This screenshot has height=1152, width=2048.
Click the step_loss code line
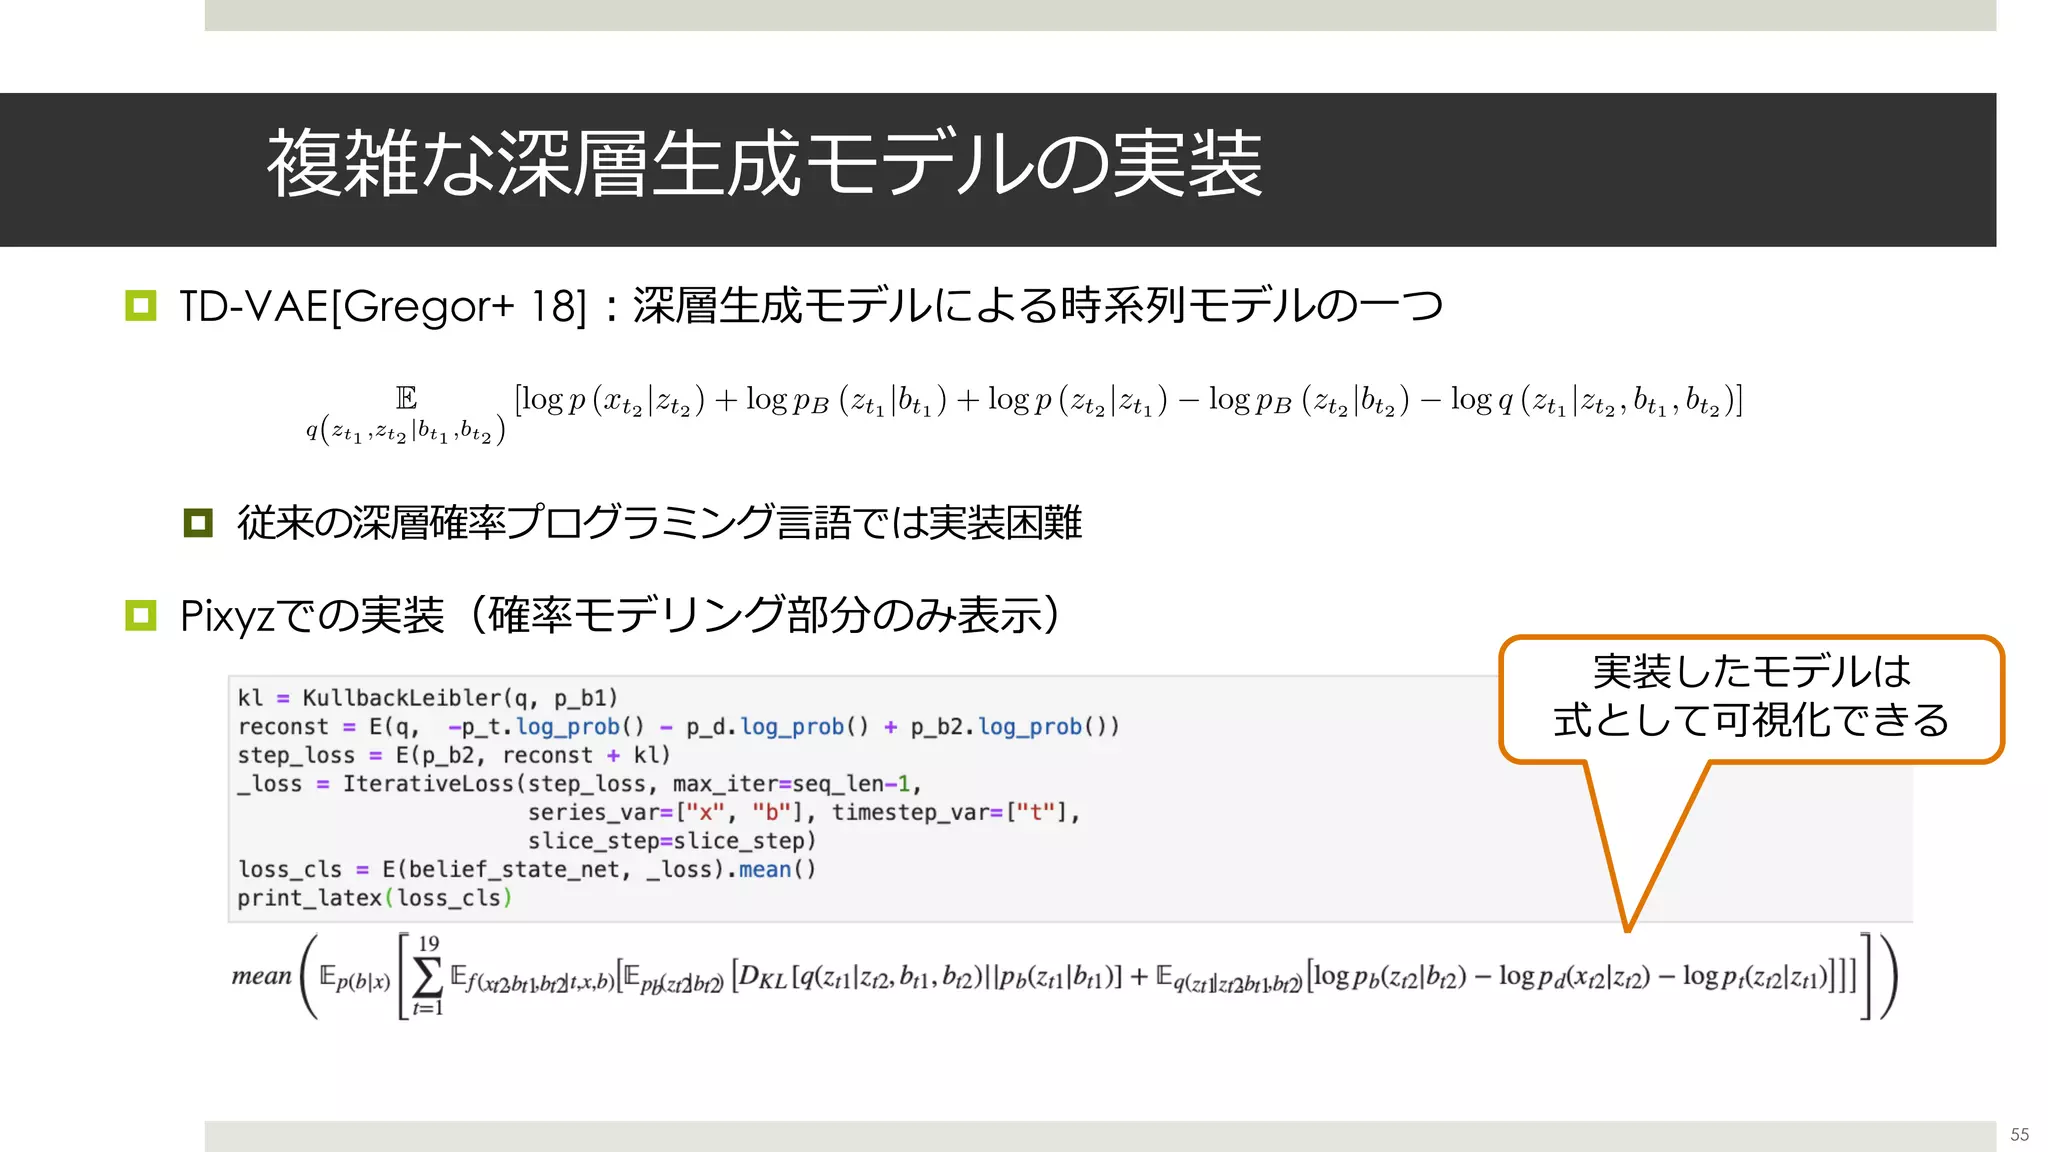453,756
